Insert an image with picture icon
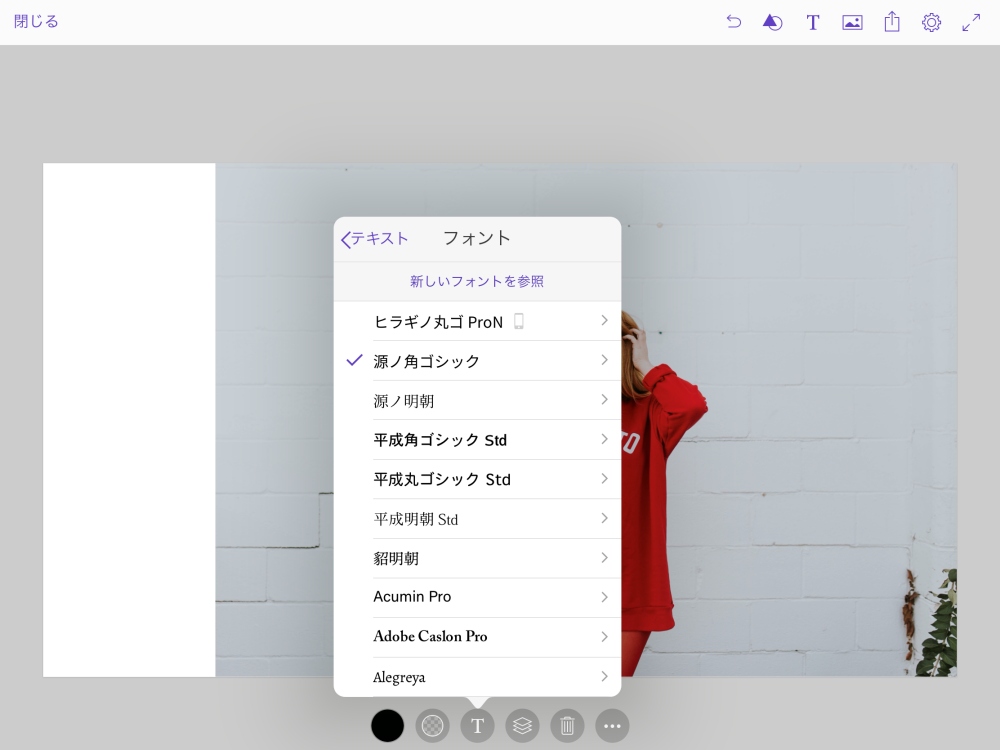The image size is (1000, 750). point(852,22)
